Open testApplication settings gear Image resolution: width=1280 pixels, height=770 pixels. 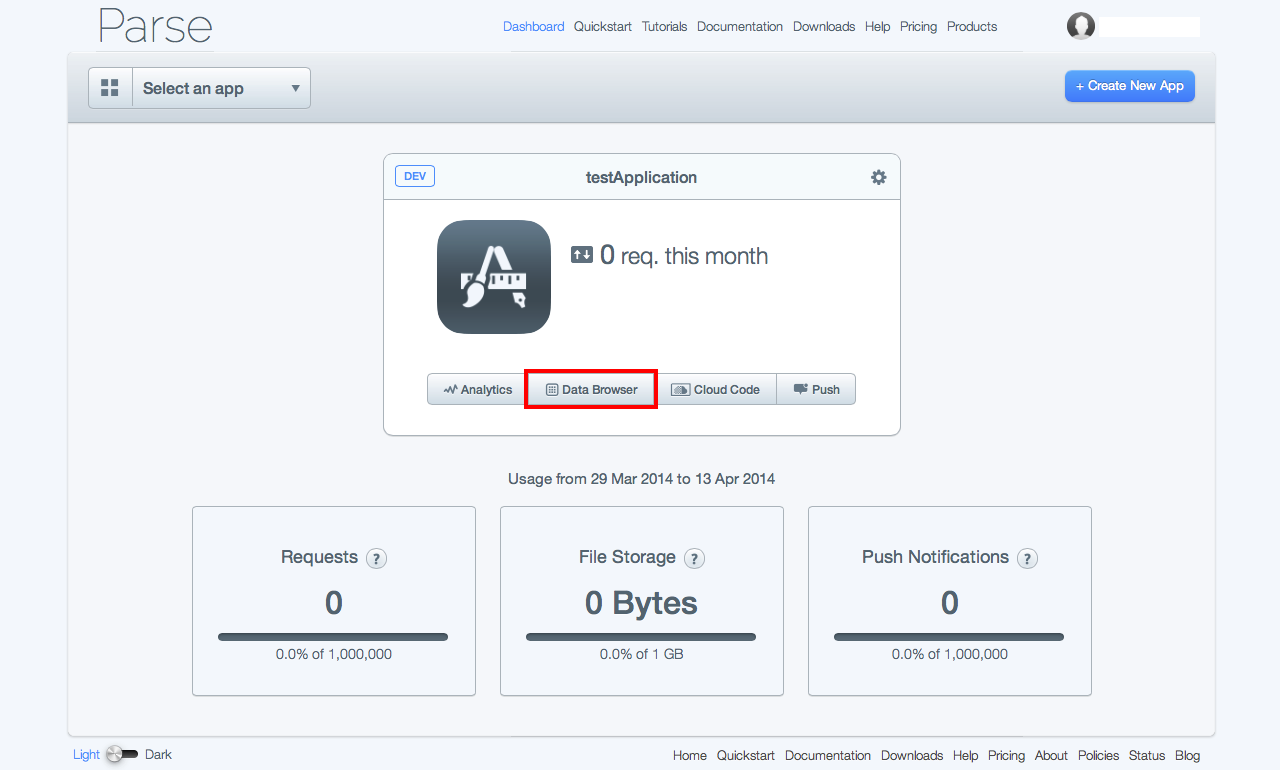point(878,177)
